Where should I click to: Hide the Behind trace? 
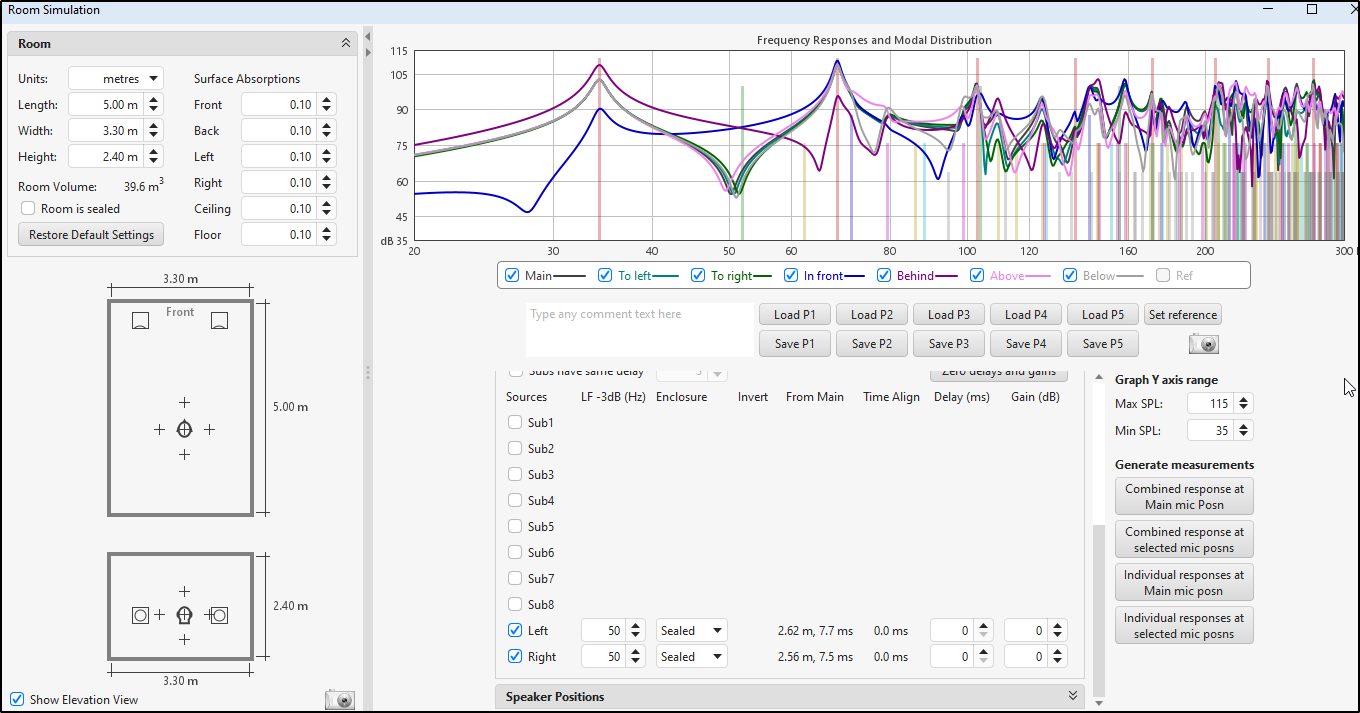[884, 275]
